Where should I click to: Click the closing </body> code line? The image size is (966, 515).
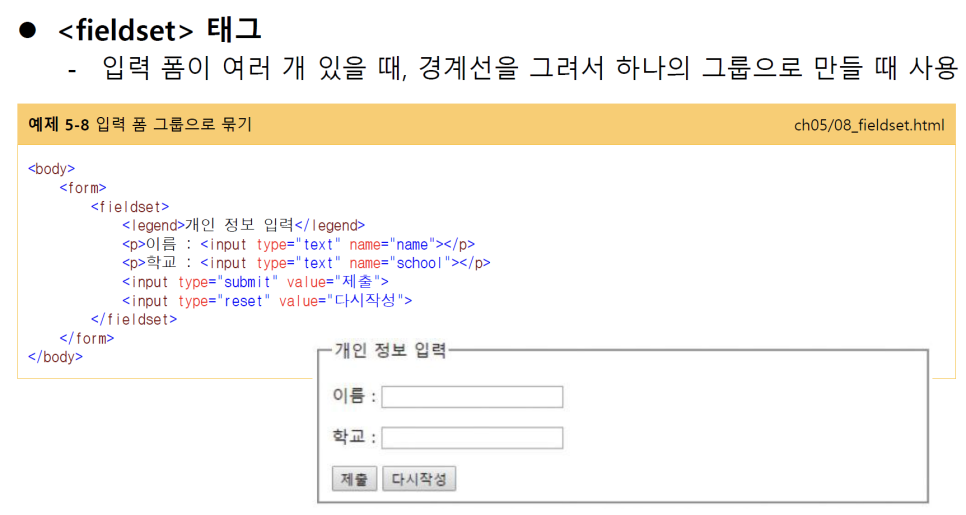(55, 357)
